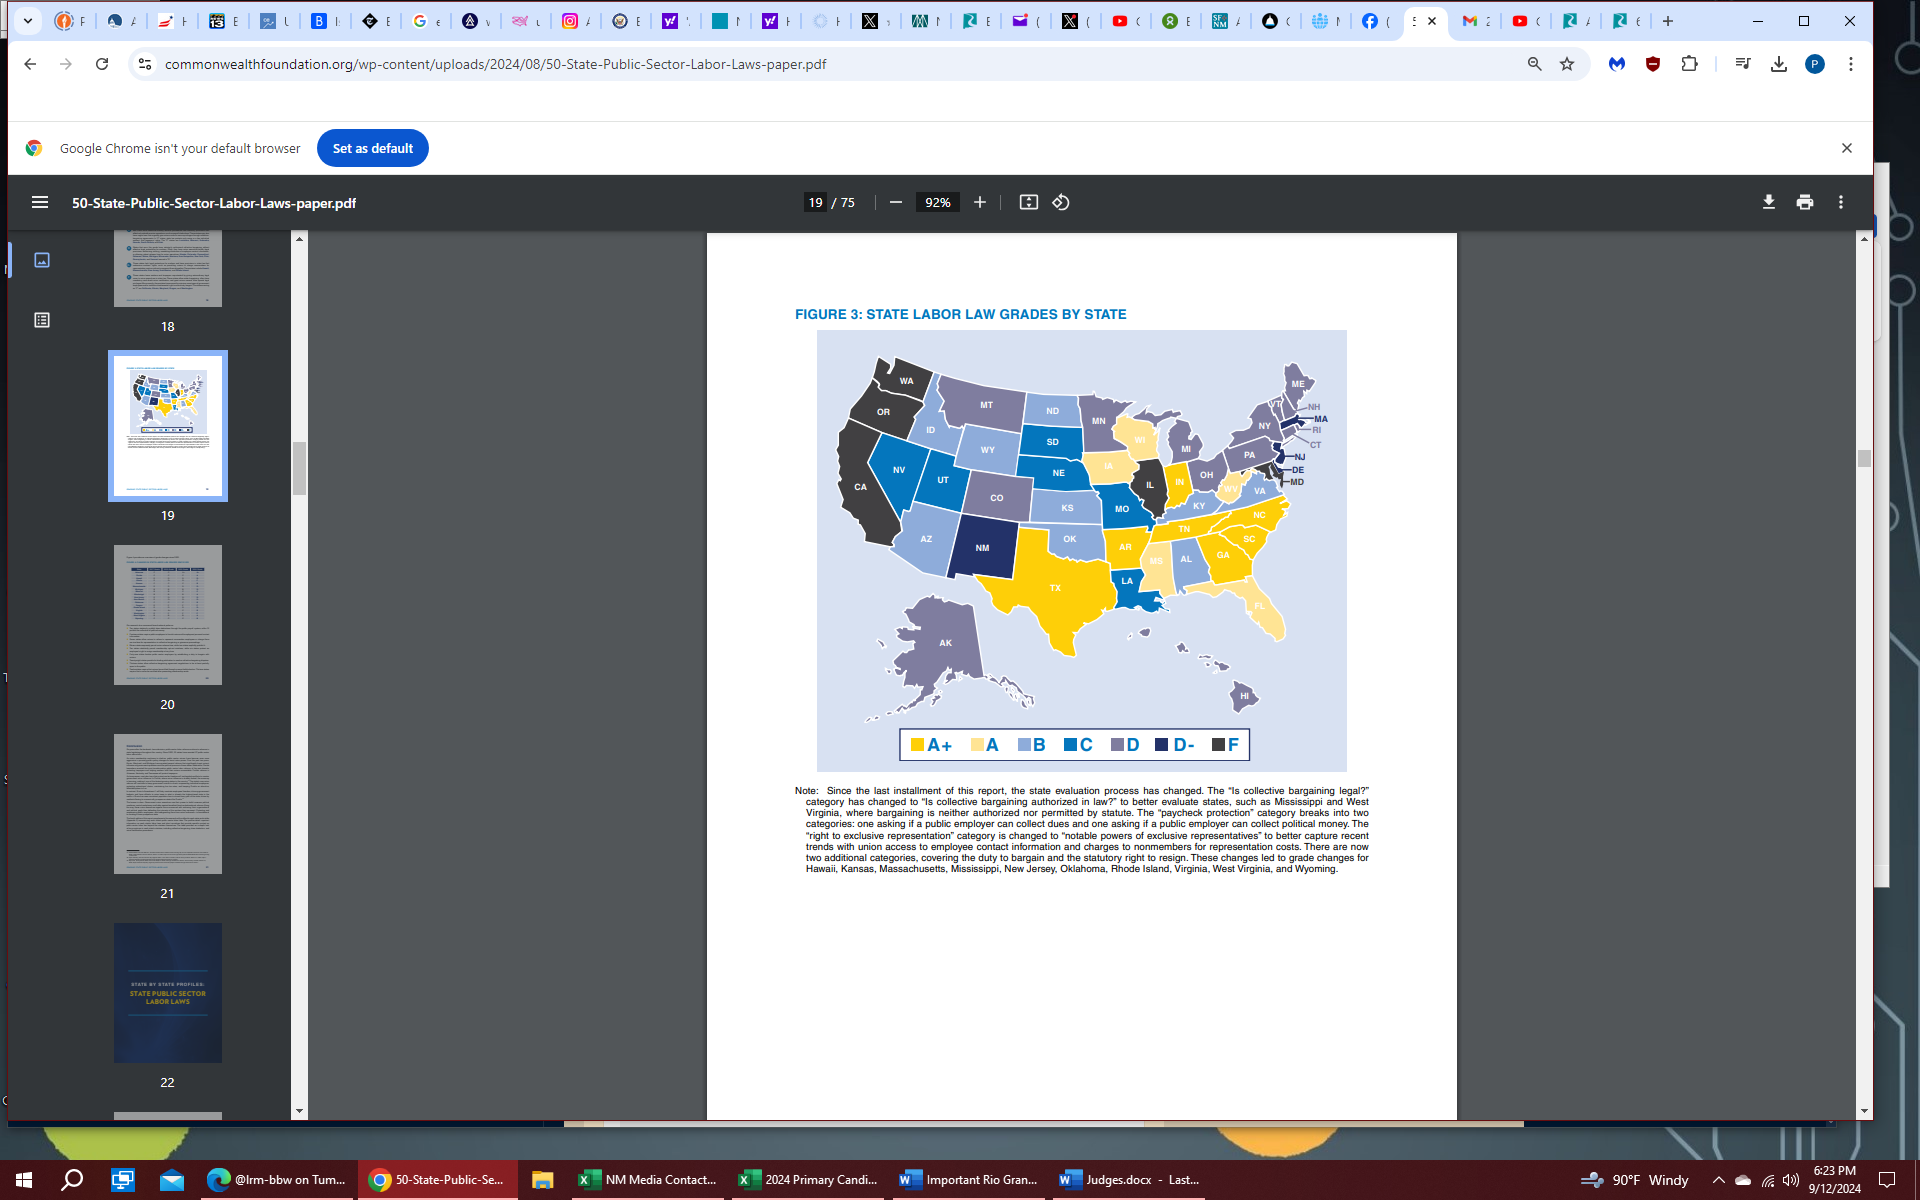Expand the tab search dropdown

28,20
